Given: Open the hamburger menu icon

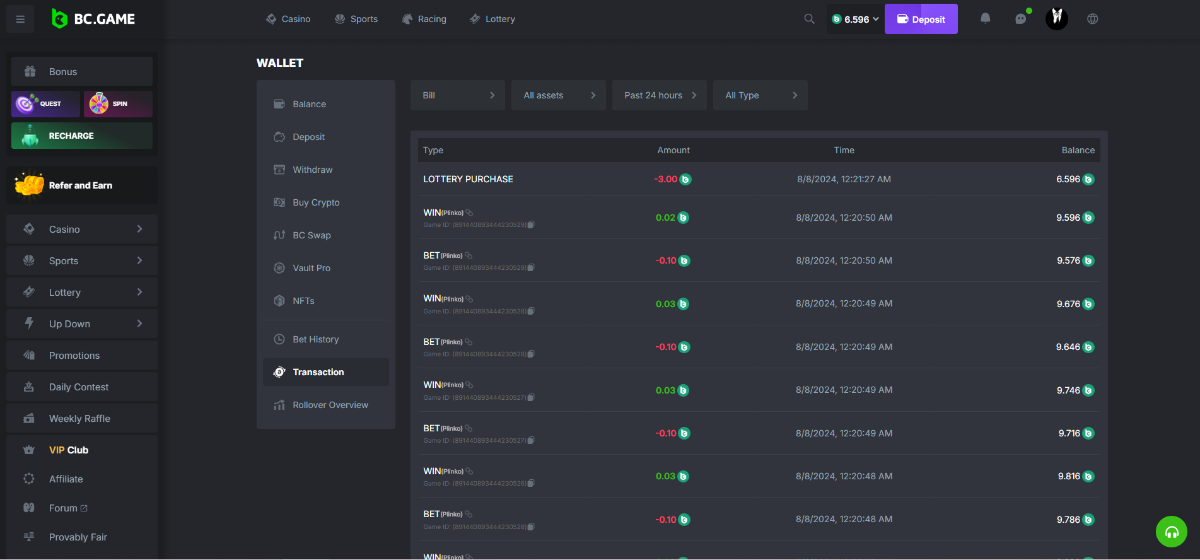Looking at the screenshot, I should (x=20, y=19).
